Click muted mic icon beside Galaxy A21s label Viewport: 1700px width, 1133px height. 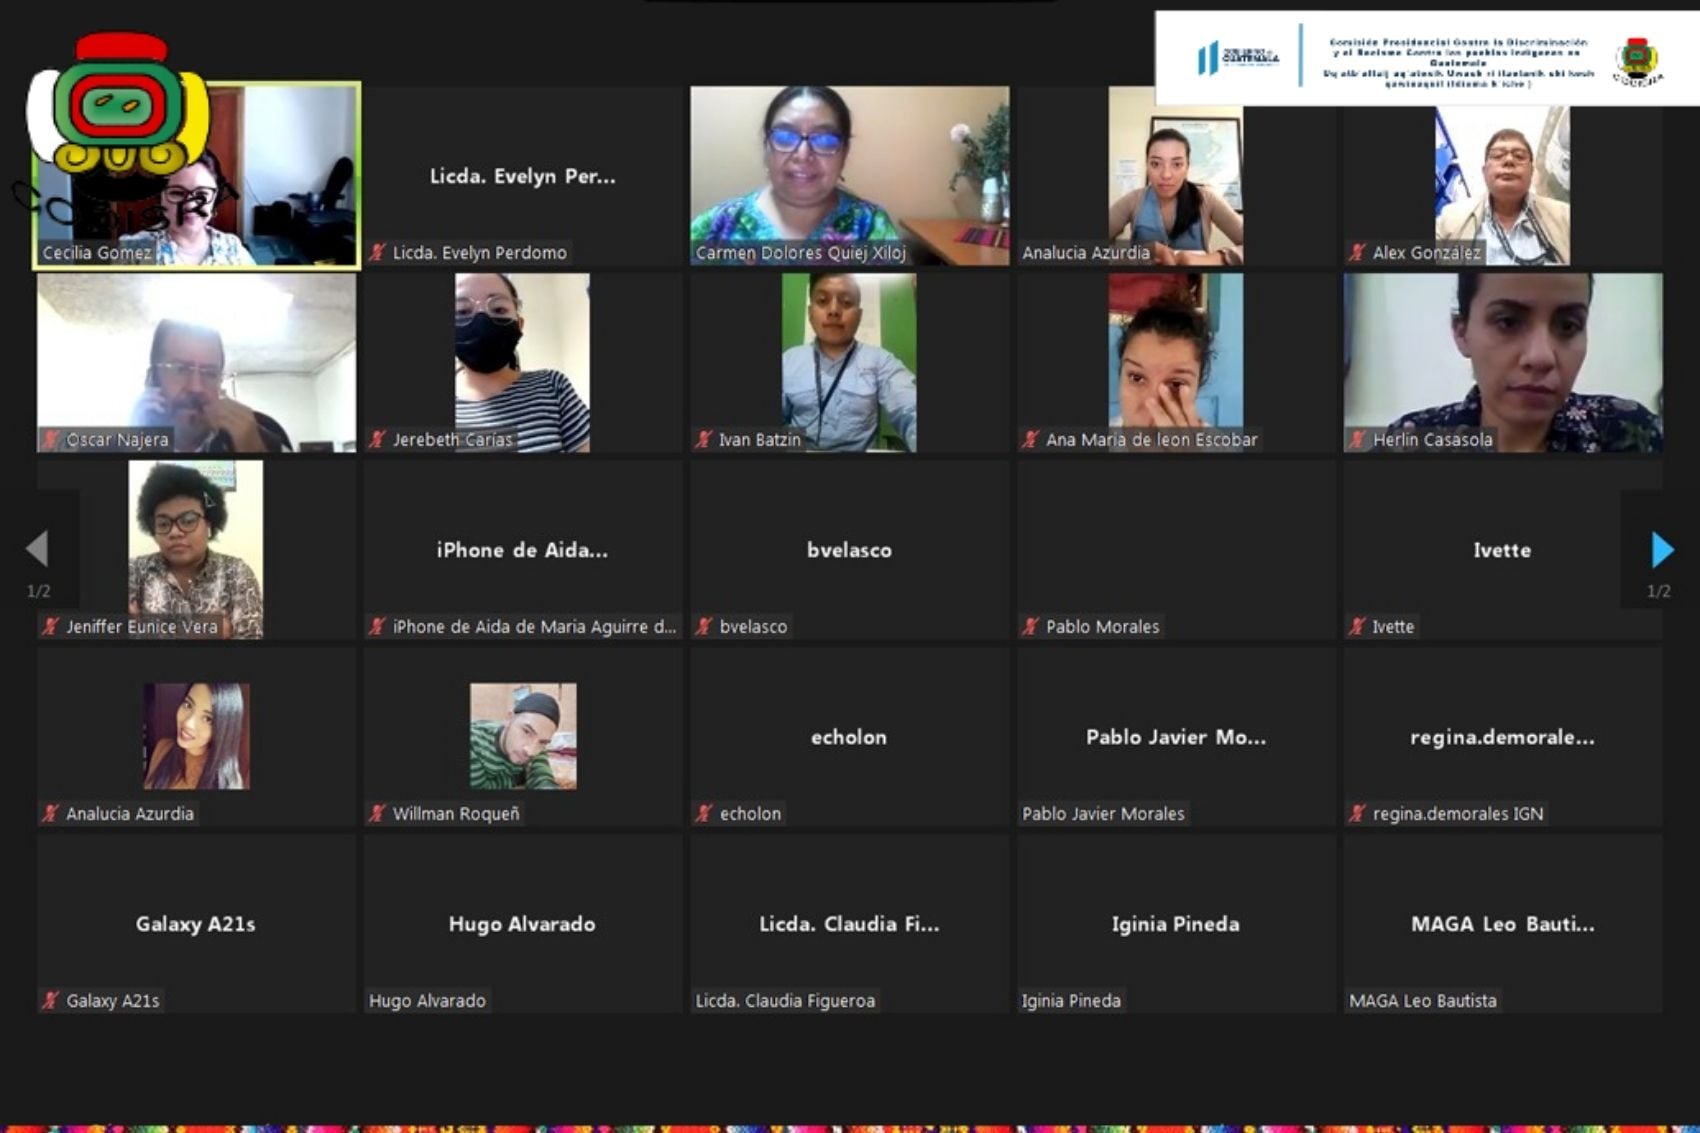click(x=51, y=1000)
